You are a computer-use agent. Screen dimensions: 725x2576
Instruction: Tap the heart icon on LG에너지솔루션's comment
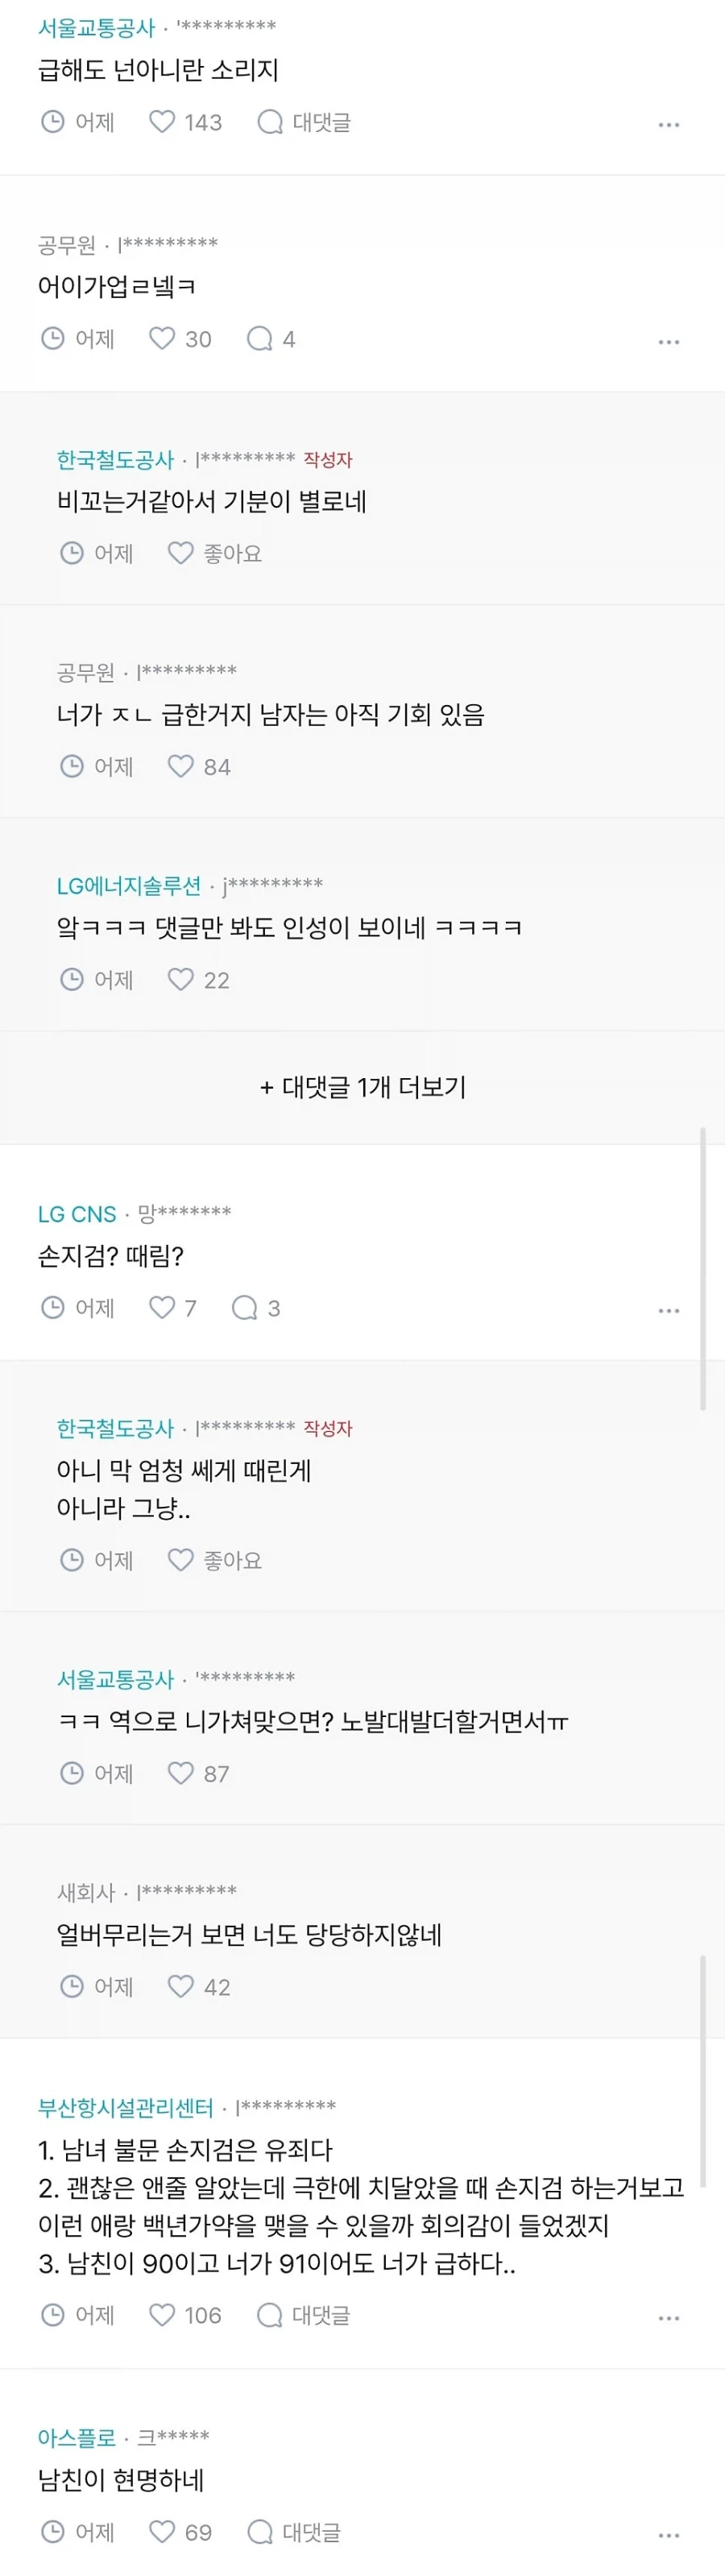pyautogui.click(x=184, y=980)
